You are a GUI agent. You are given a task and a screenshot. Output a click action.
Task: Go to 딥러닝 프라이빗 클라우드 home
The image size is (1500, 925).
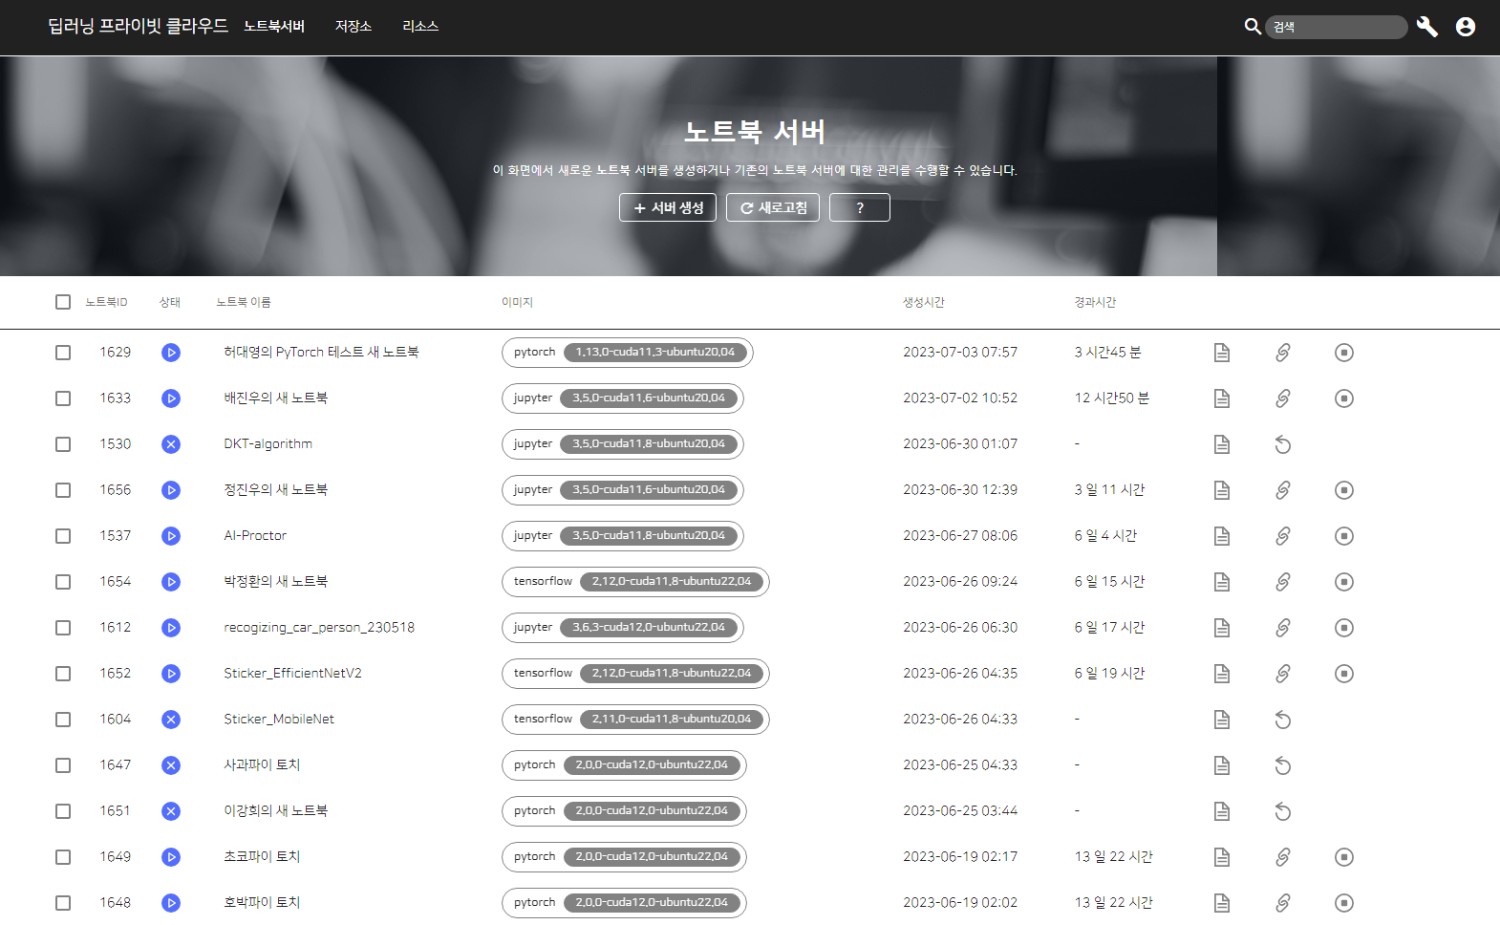pyautogui.click(x=138, y=26)
